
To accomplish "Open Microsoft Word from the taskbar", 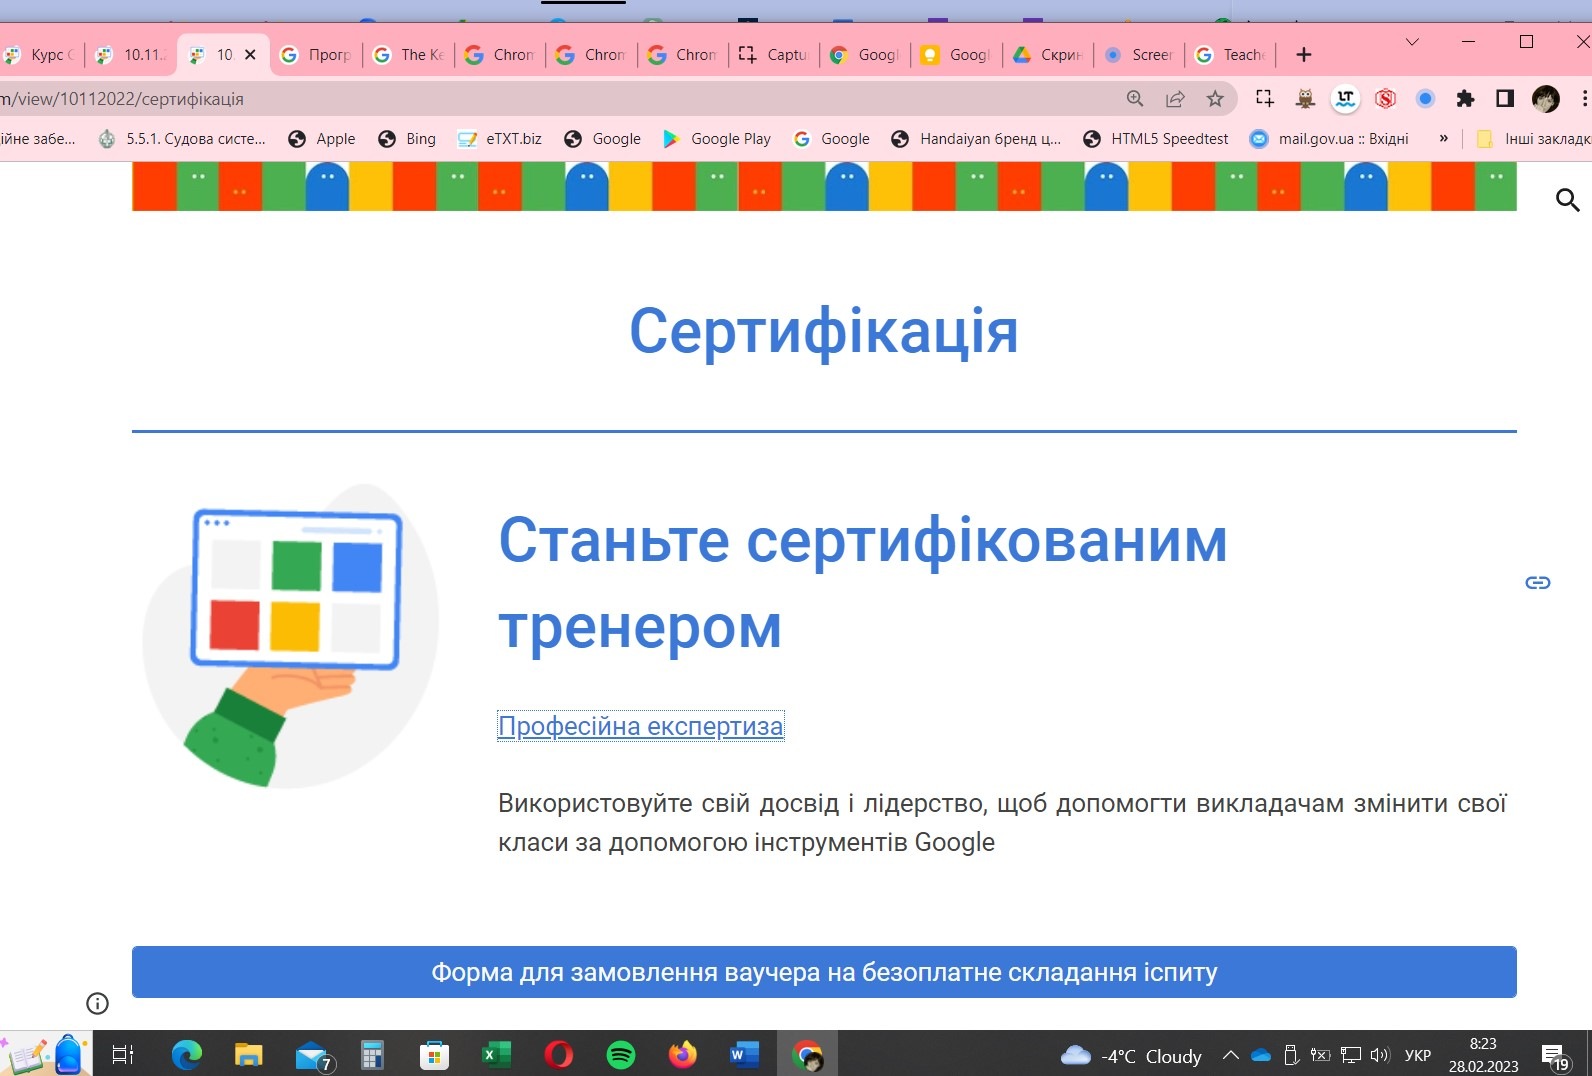I will tap(744, 1054).
